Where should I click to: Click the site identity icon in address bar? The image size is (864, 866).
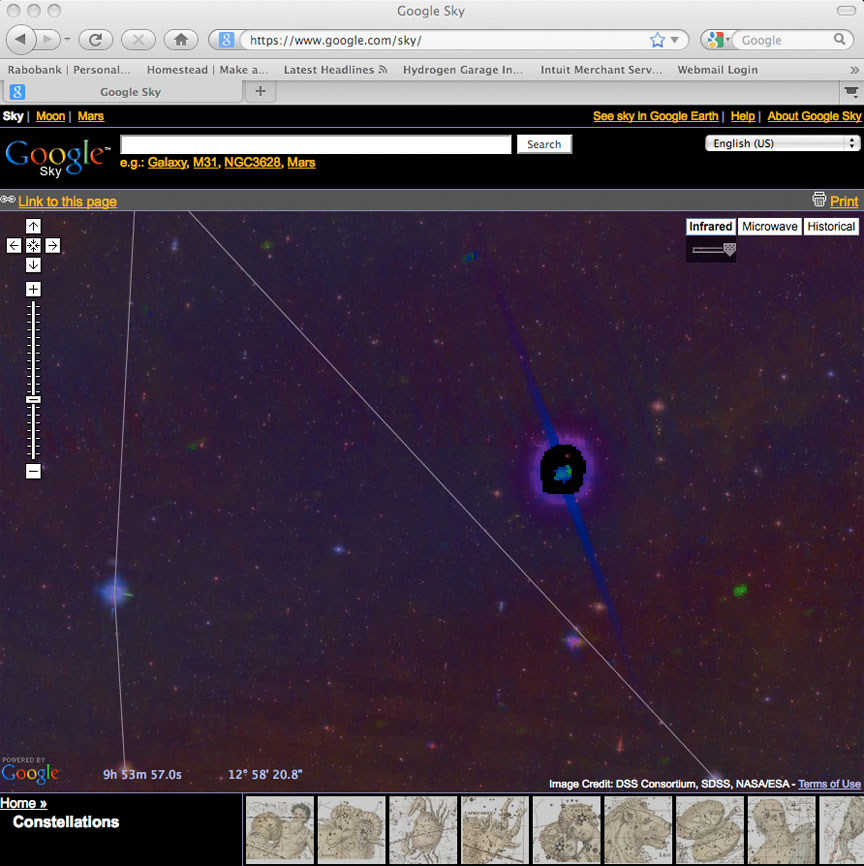point(226,40)
